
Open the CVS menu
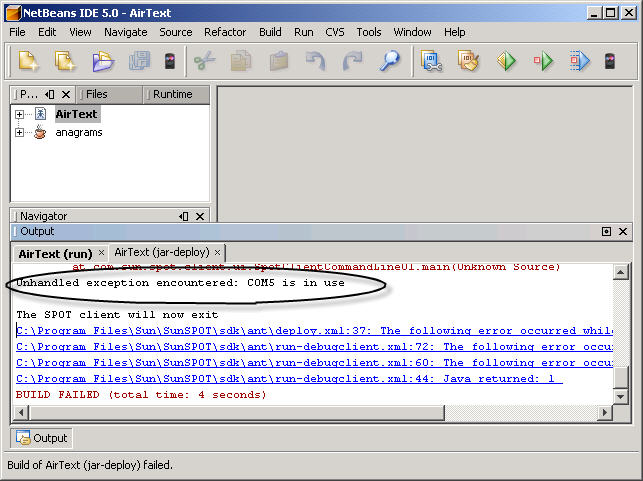[x=335, y=32]
